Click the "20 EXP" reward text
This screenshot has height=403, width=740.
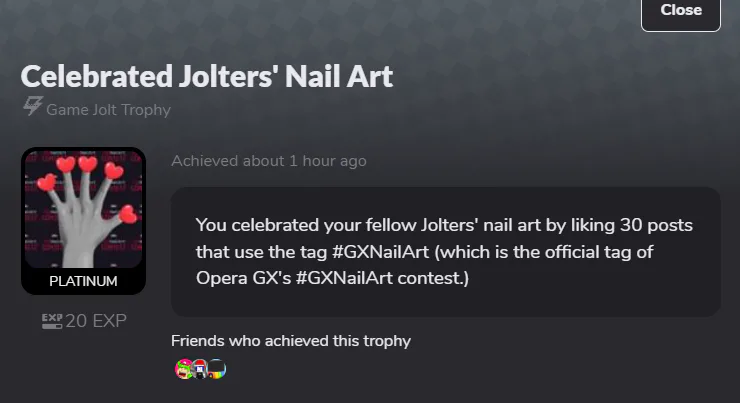(96, 321)
